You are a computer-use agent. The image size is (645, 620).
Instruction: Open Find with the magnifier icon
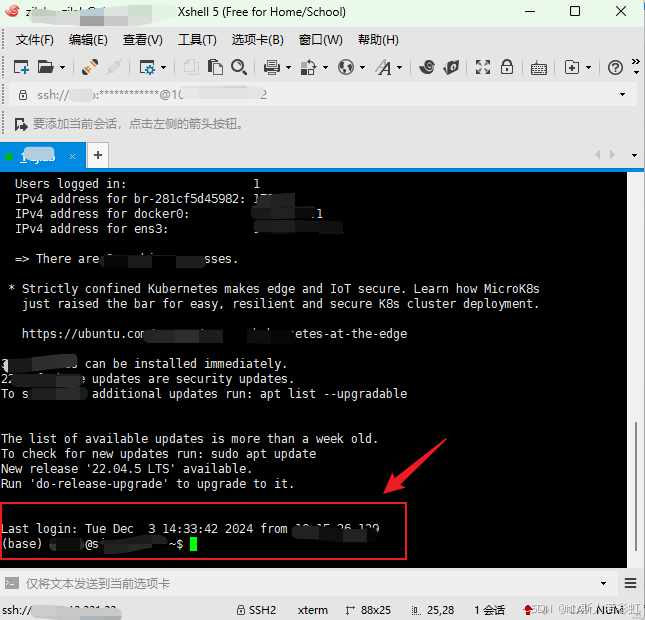[x=239, y=67]
